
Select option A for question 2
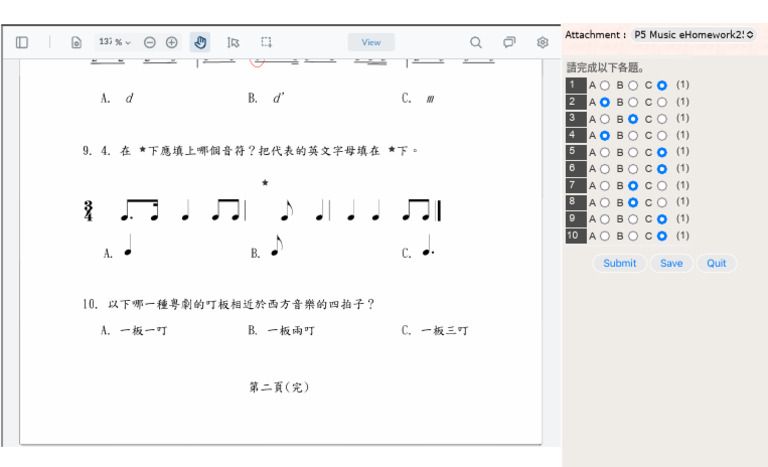point(605,102)
